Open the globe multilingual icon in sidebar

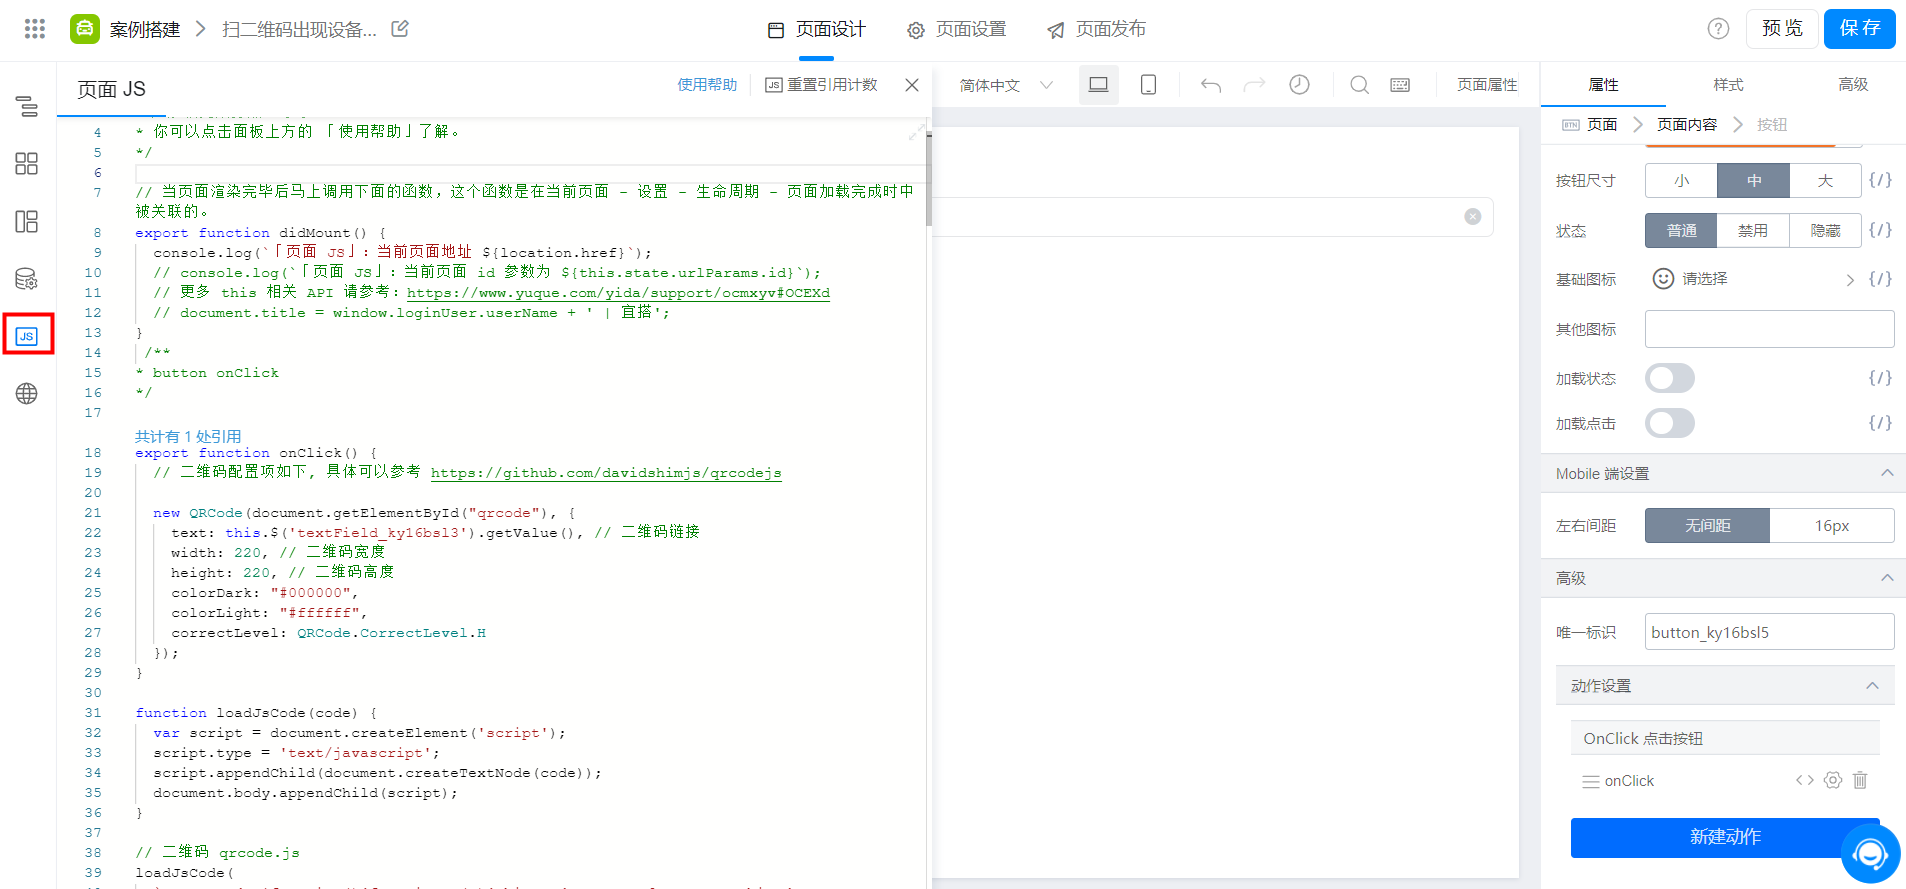click(27, 394)
